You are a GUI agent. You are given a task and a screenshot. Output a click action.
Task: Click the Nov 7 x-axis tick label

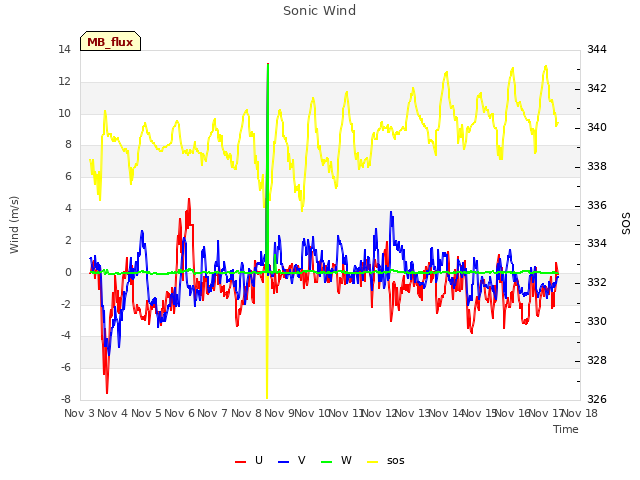213,413
